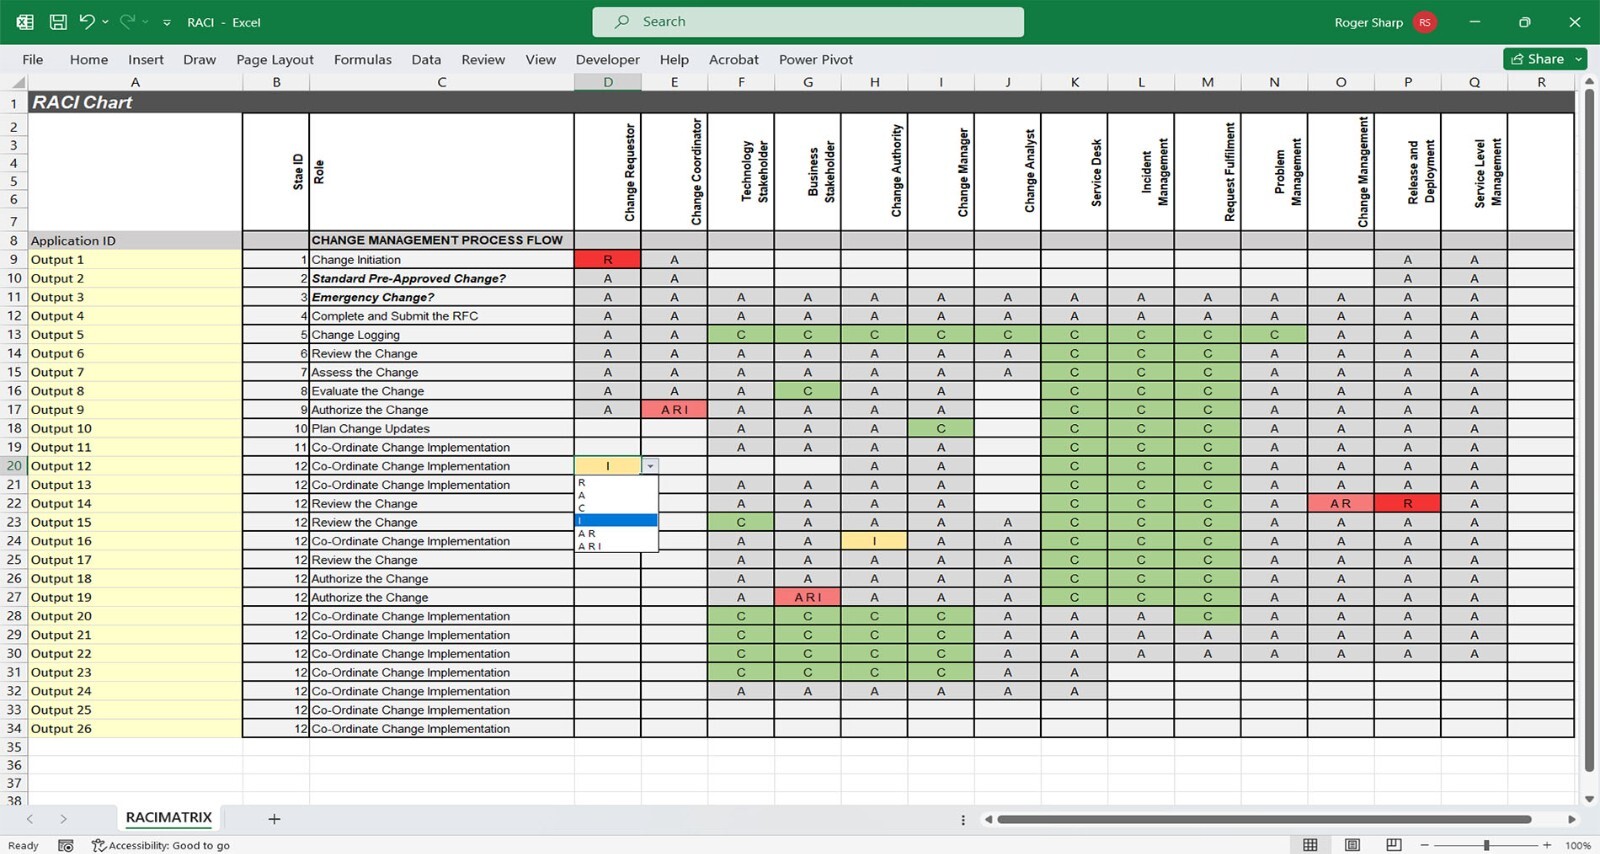The height and width of the screenshot is (854, 1600).
Task: Click the Accessibility: Good to go status
Action: point(161,846)
